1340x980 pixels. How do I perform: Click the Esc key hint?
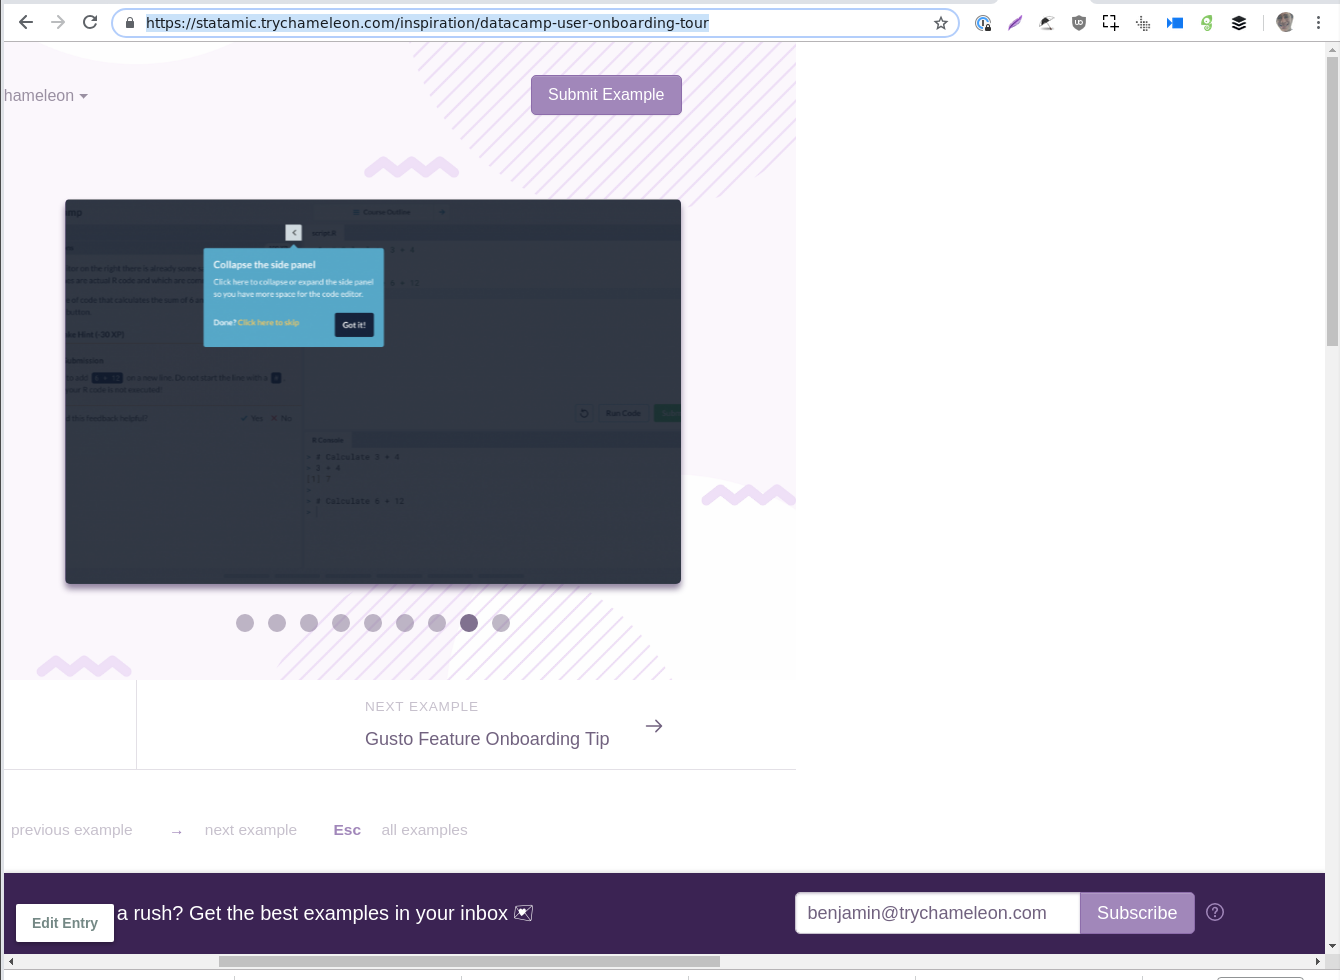[x=347, y=830]
